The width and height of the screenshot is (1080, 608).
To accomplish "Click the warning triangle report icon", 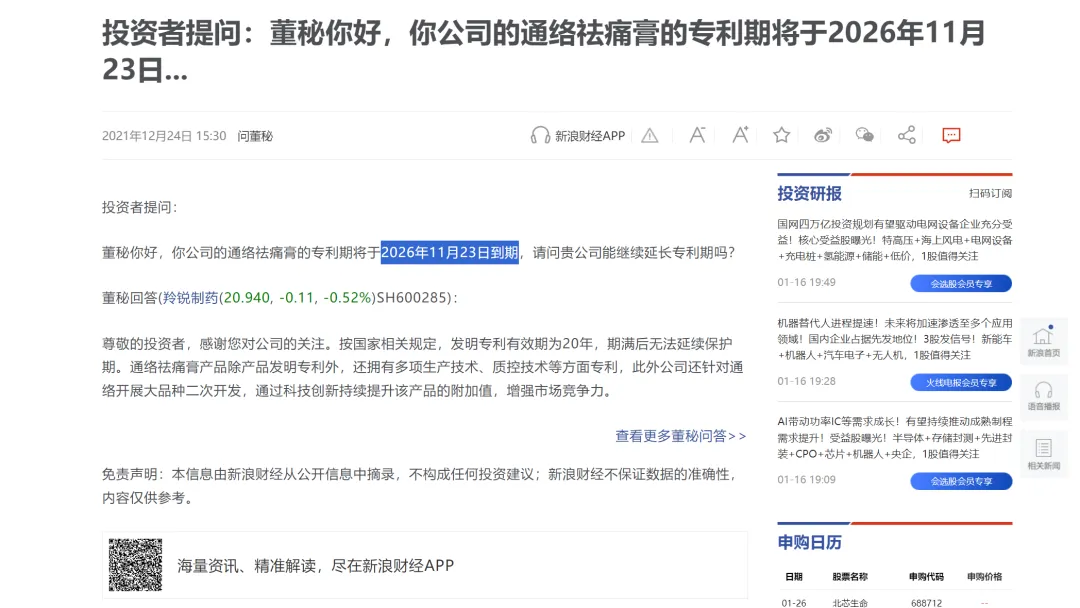I will 650,136.
